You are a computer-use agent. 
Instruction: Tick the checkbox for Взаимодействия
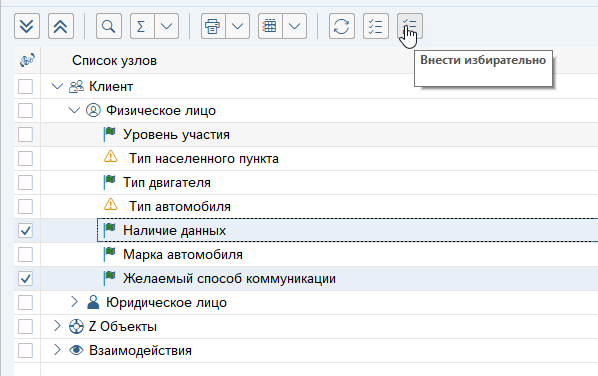coord(26,351)
